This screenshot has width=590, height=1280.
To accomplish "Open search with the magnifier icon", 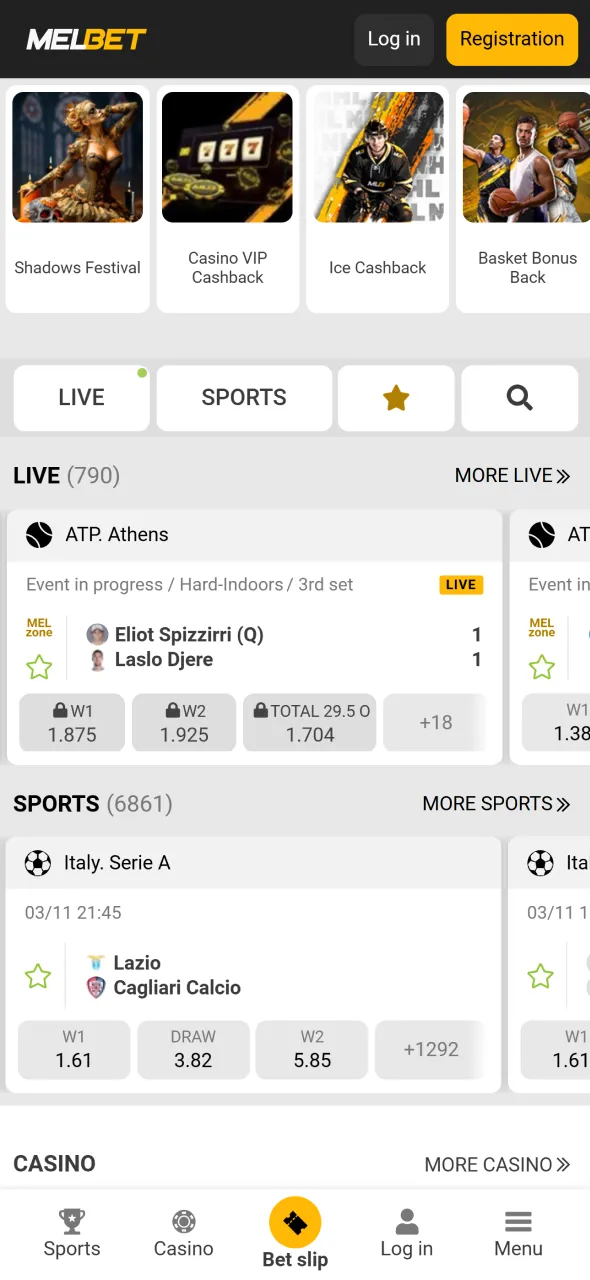I will tap(519, 397).
